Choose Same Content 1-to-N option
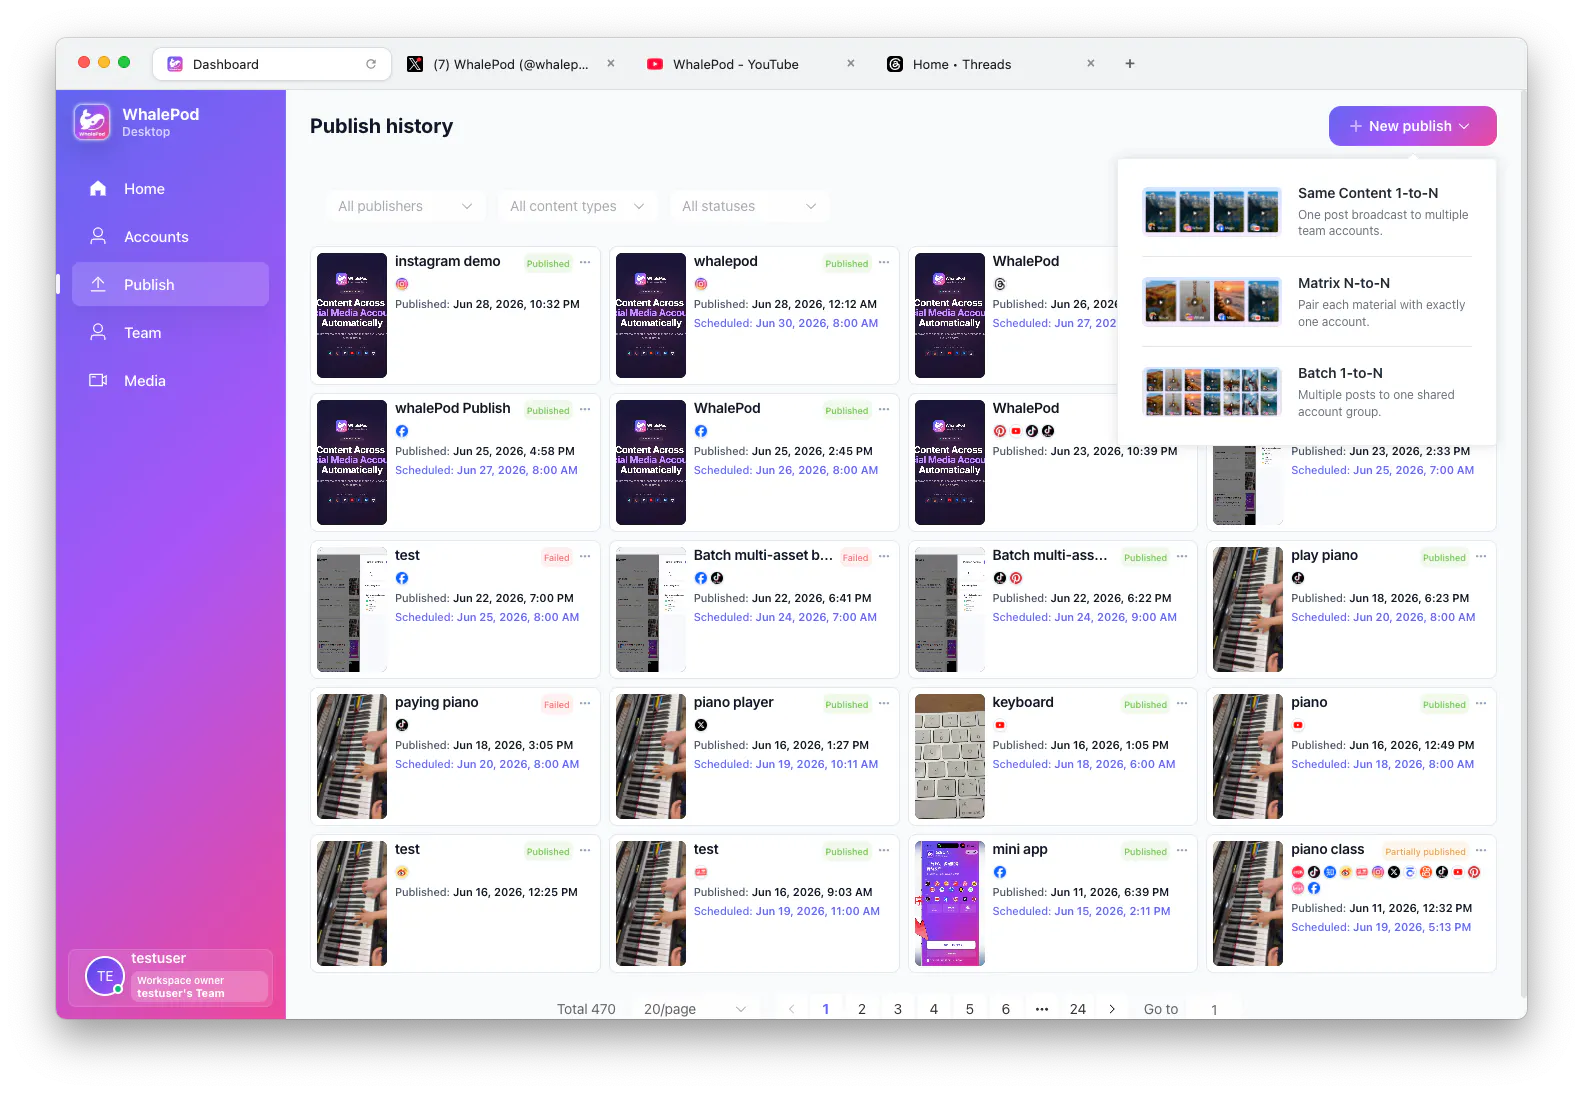The height and width of the screenshot is (1093, 1583). [x=1307, y=211]
